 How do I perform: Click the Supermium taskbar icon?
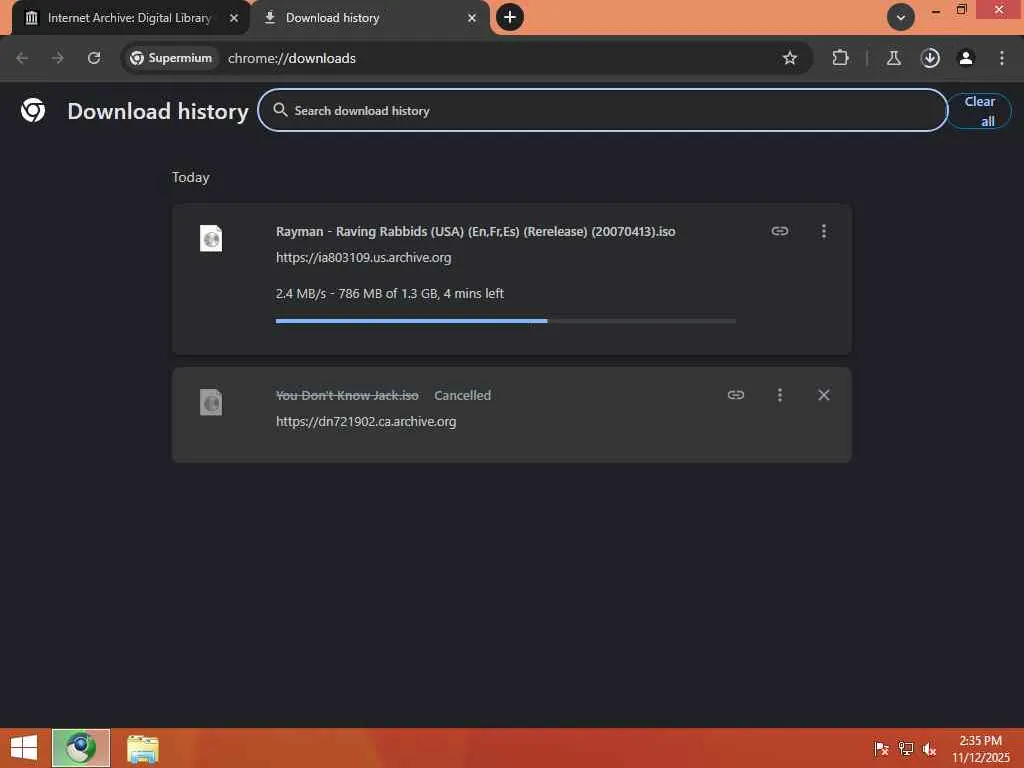pyautogui.click(x=80, y=748)
